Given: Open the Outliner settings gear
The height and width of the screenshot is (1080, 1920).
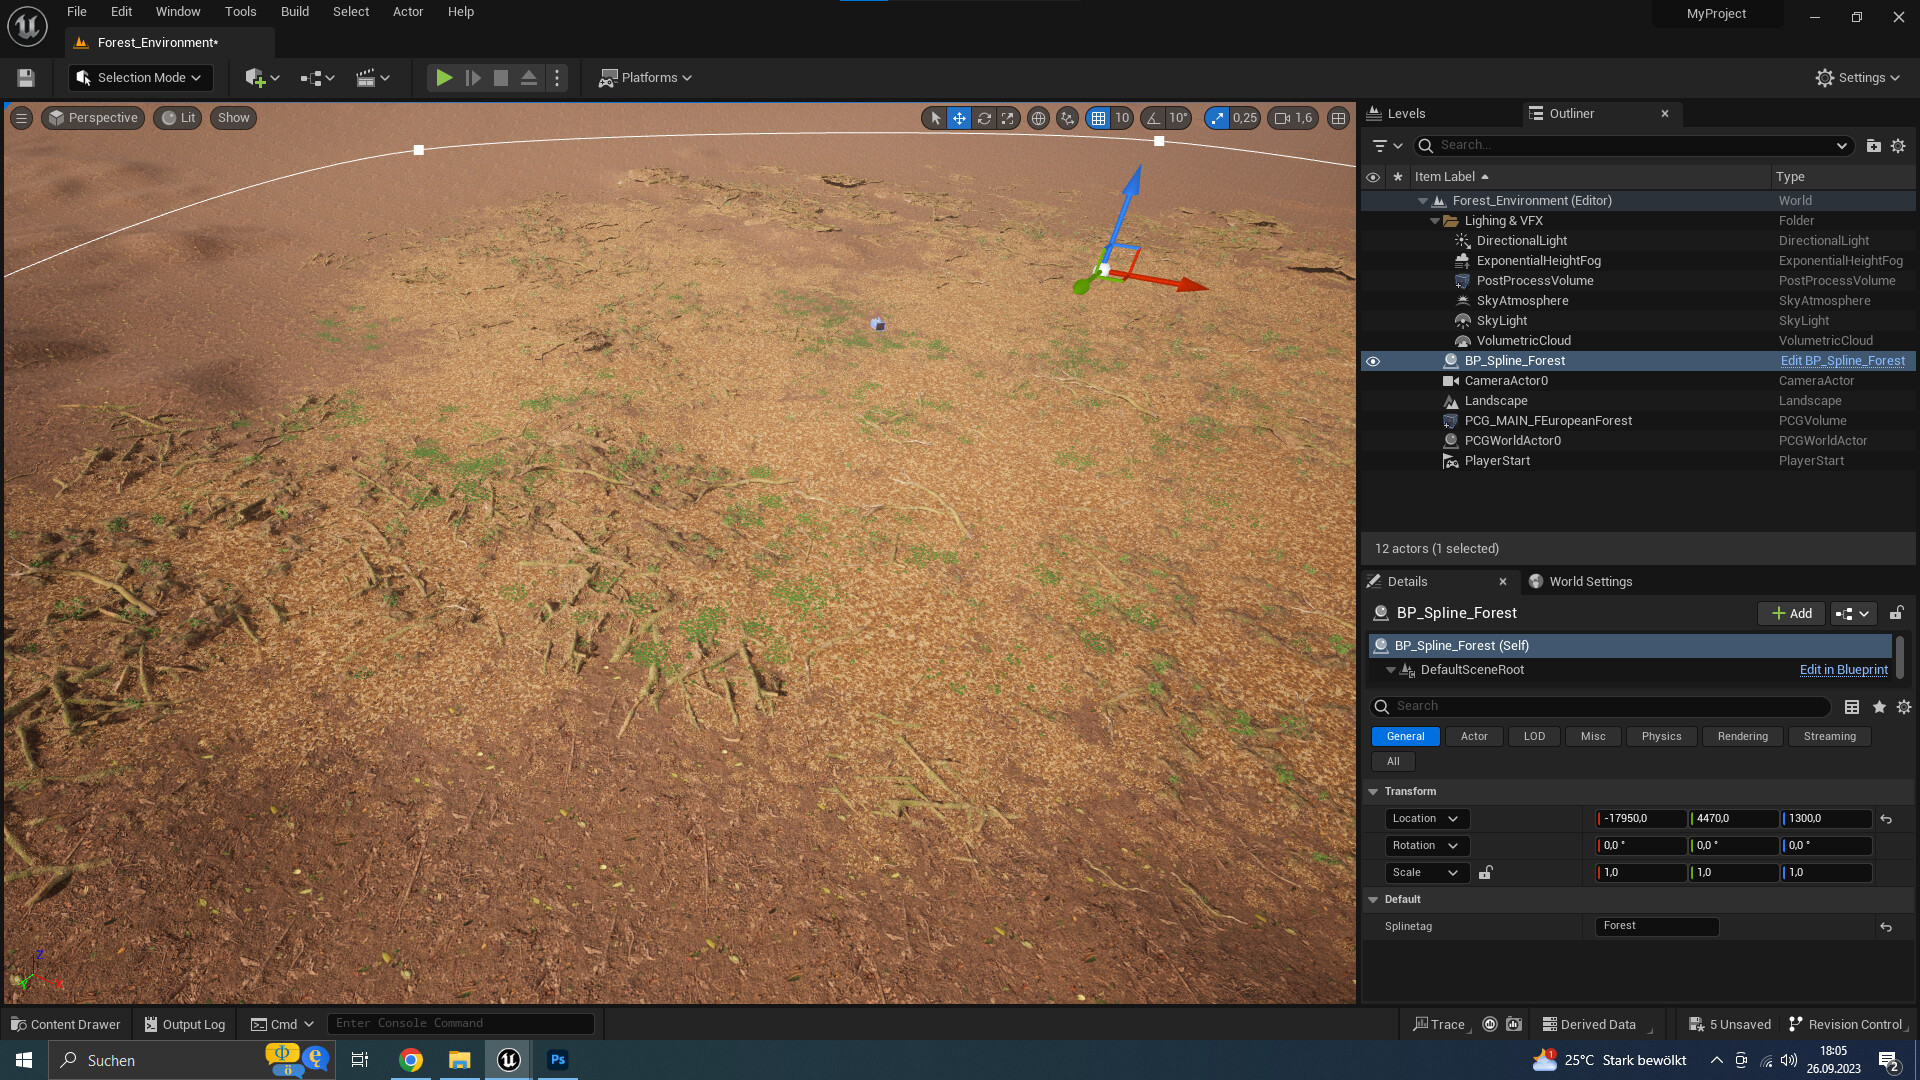Looking at the screenshot, I should (1898, 146).
